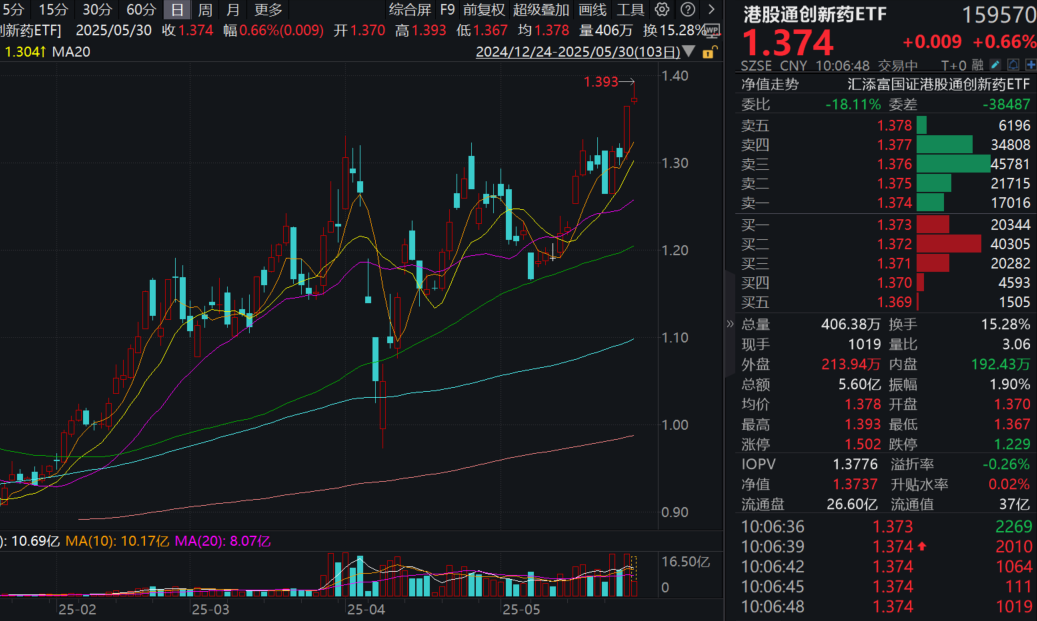Open the date range dropdown arrow after 103日

coord(689,51)
